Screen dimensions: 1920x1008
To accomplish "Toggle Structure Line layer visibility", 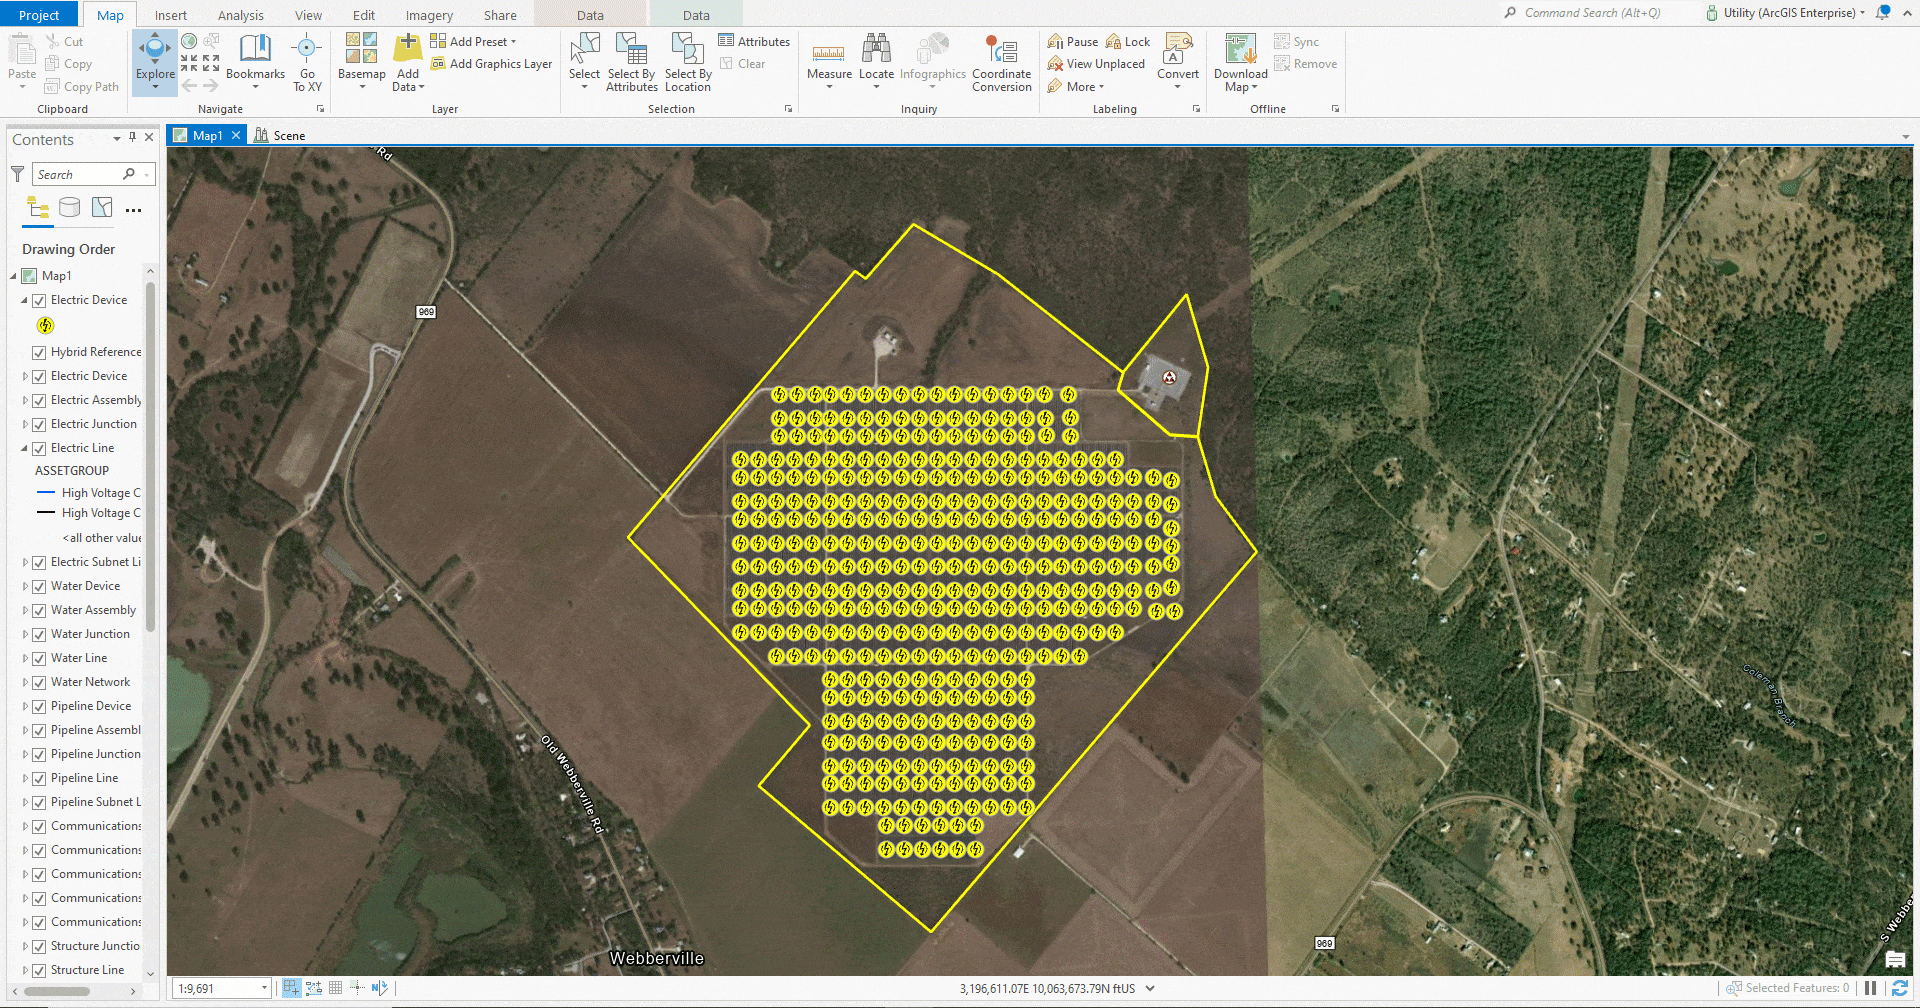I will coord(39,970).
